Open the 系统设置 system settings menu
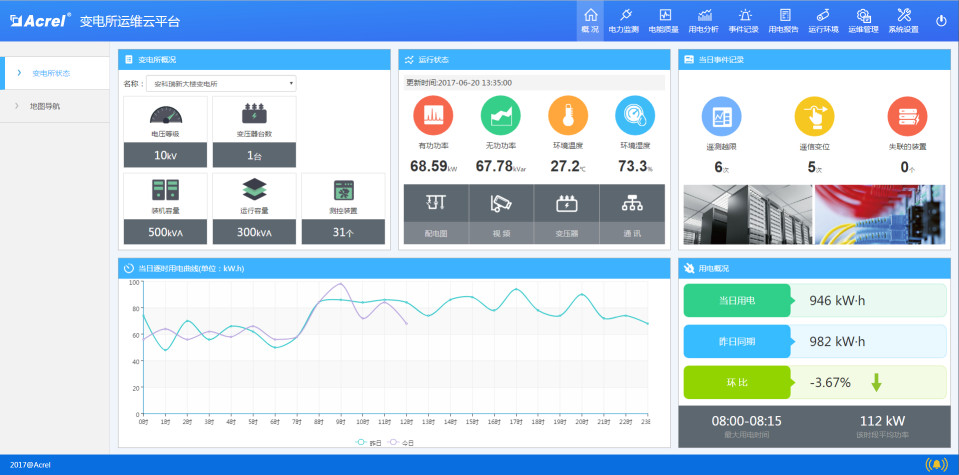The height and width of the screenshot is (475, 959). (x=903, y=20)
